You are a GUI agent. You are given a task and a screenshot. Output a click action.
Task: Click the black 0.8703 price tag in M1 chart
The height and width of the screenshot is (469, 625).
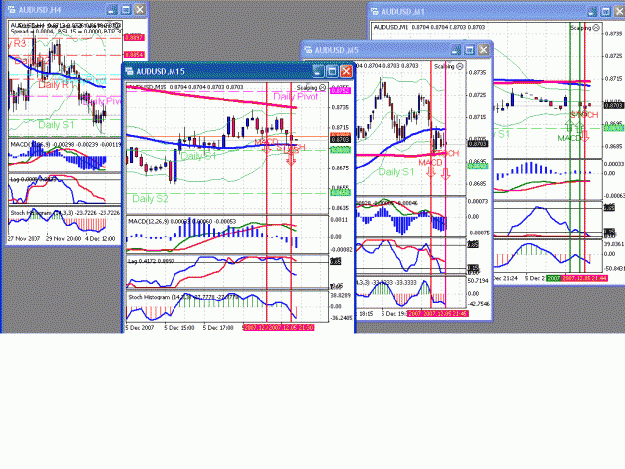tap(614, 105)
